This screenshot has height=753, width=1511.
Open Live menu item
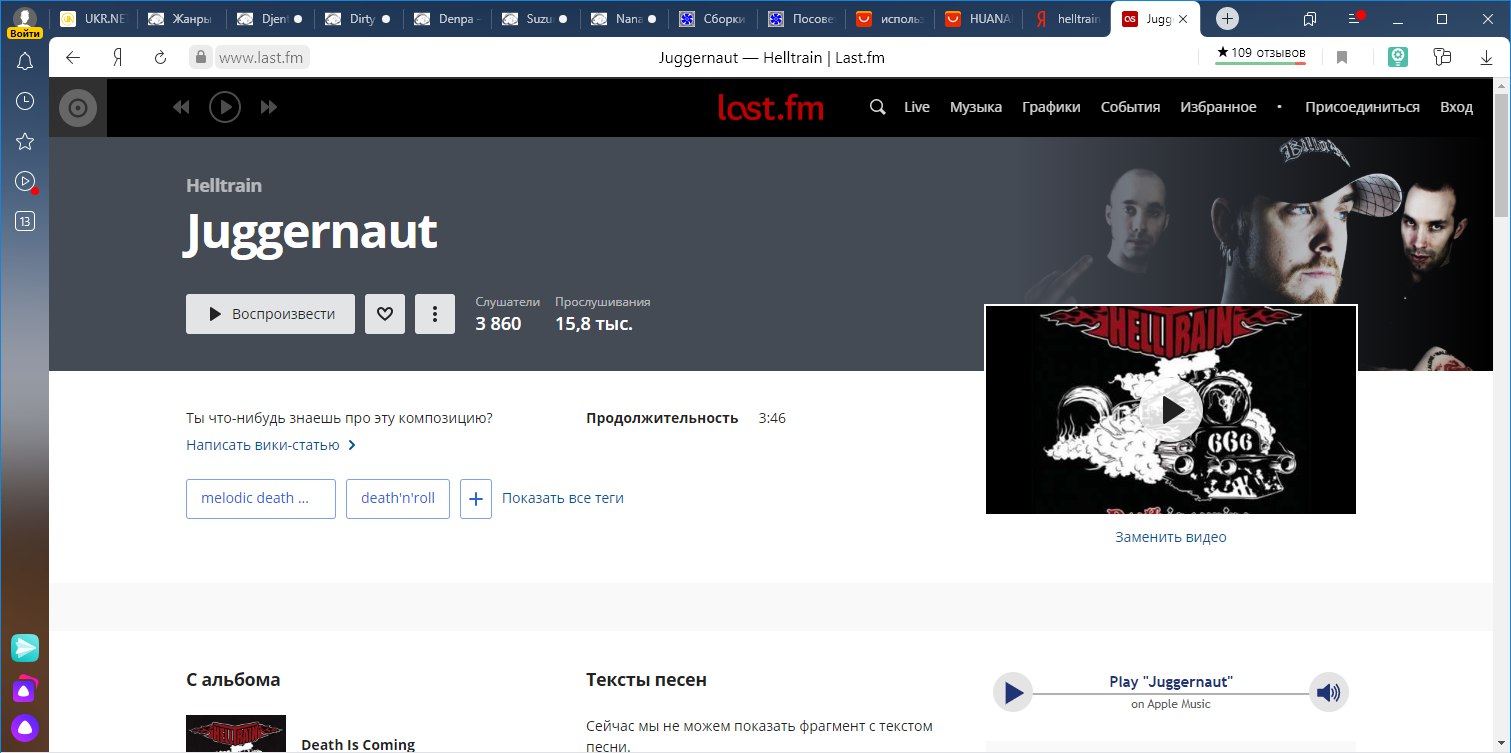(917, 107)
